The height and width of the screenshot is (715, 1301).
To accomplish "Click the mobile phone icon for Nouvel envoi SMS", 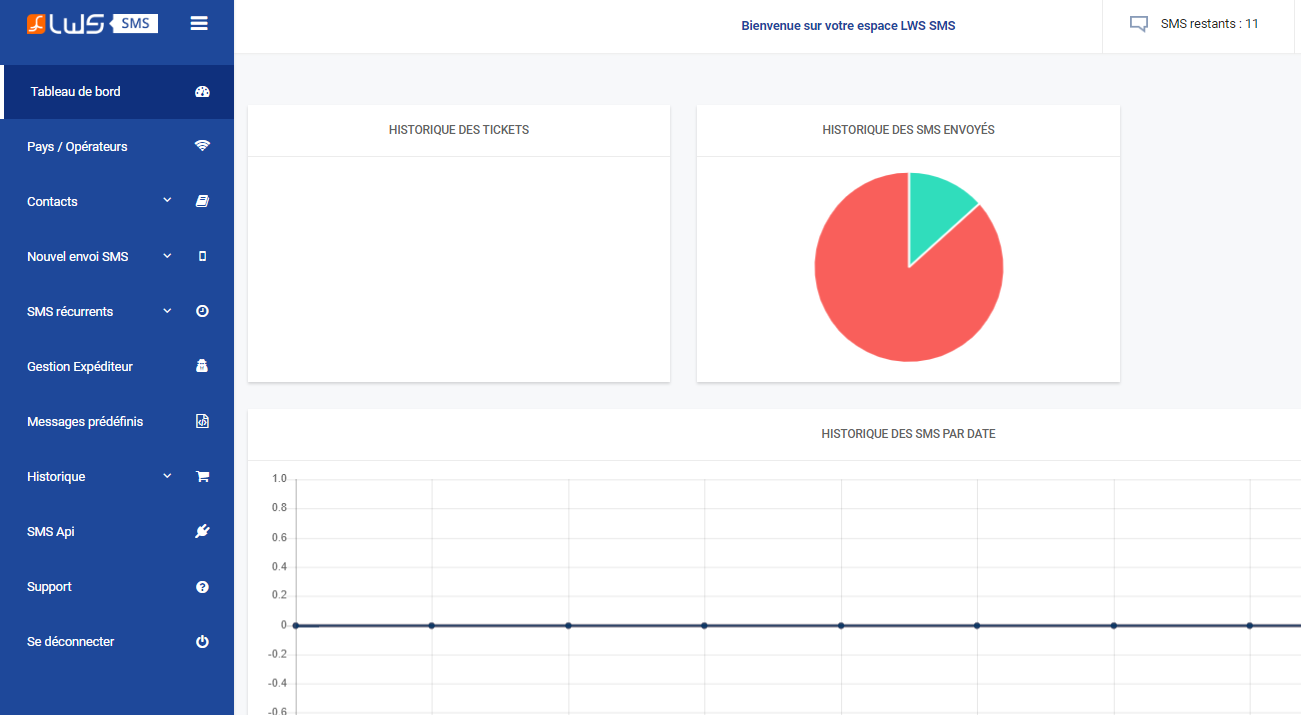I will (x=202, y=256).
